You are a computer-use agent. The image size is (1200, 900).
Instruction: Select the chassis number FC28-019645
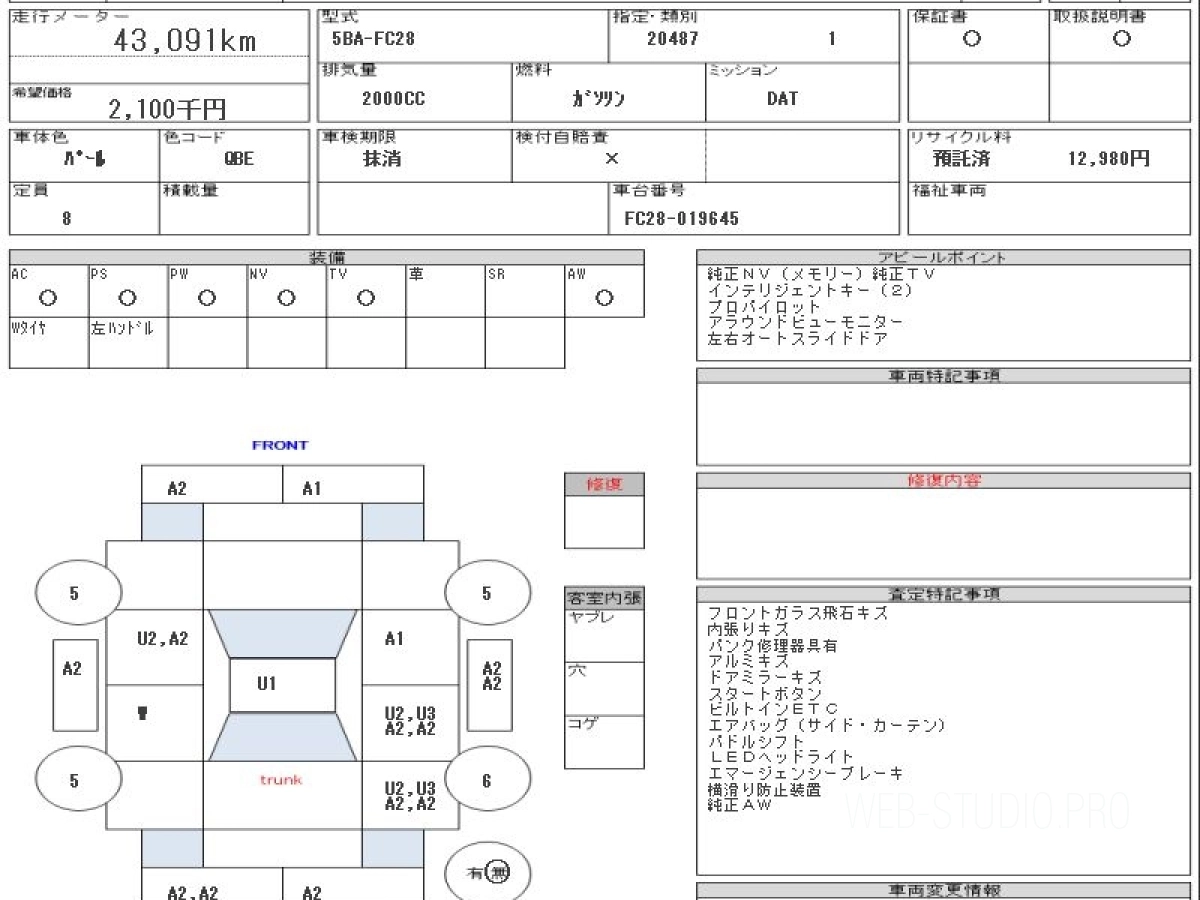click(x=681, y=219)
